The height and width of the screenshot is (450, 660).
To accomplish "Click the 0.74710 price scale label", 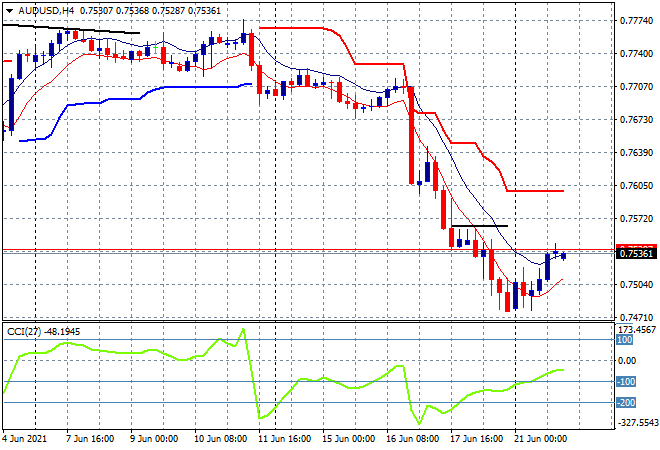I will pos(636,317).
